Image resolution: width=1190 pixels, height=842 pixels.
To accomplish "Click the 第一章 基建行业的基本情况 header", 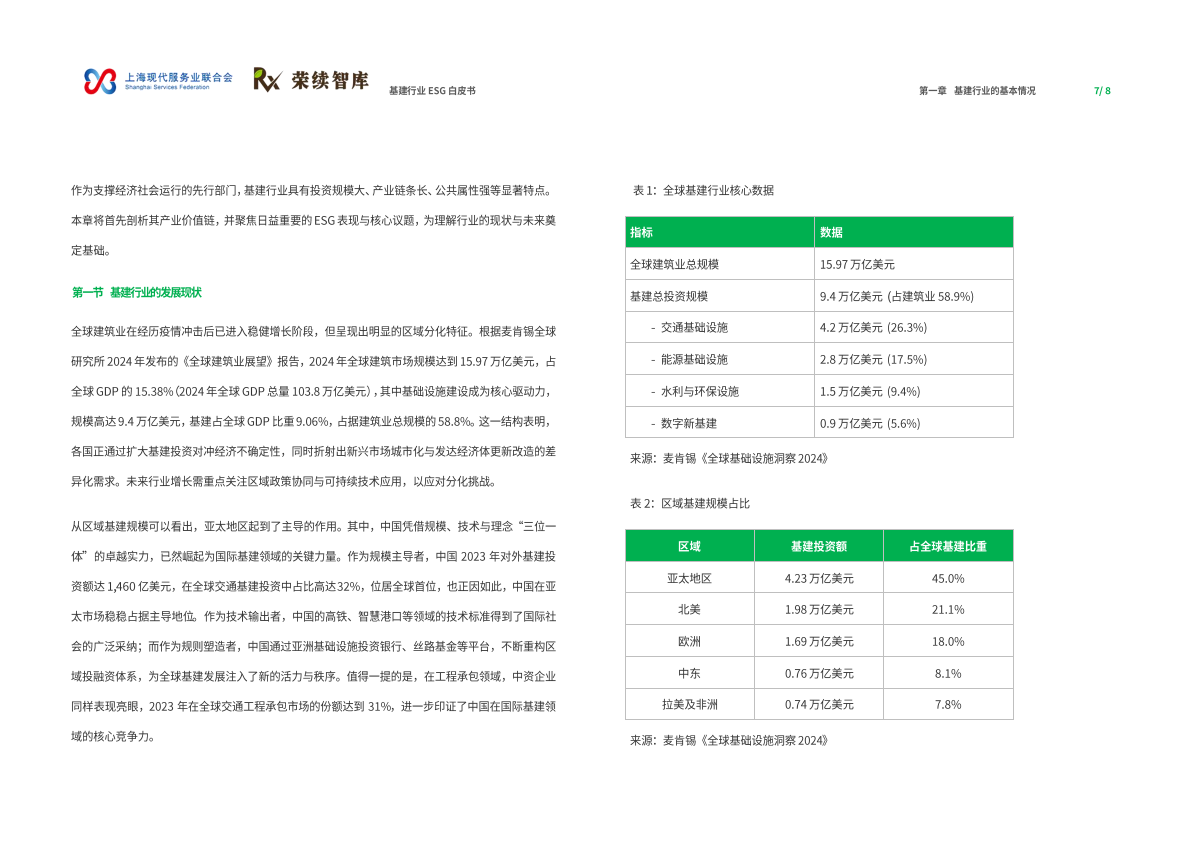I will (977, 88).
